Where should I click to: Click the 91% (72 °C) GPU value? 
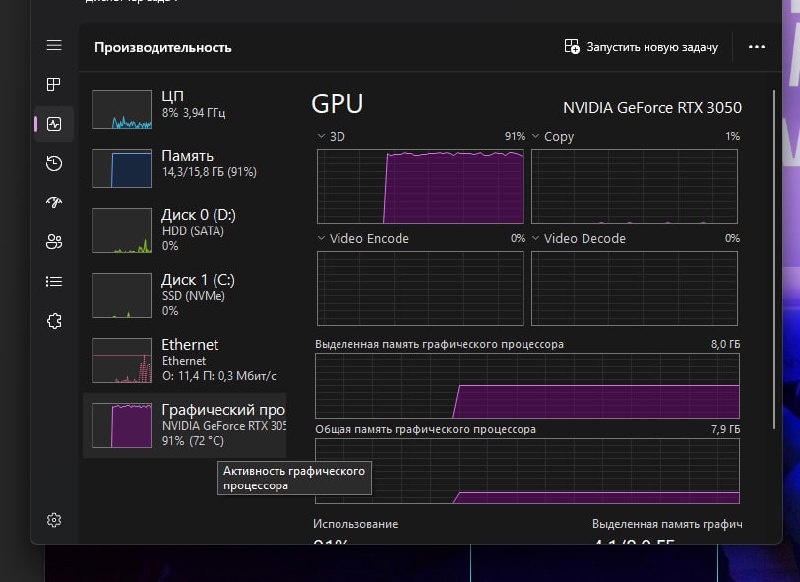pos(193,441)
